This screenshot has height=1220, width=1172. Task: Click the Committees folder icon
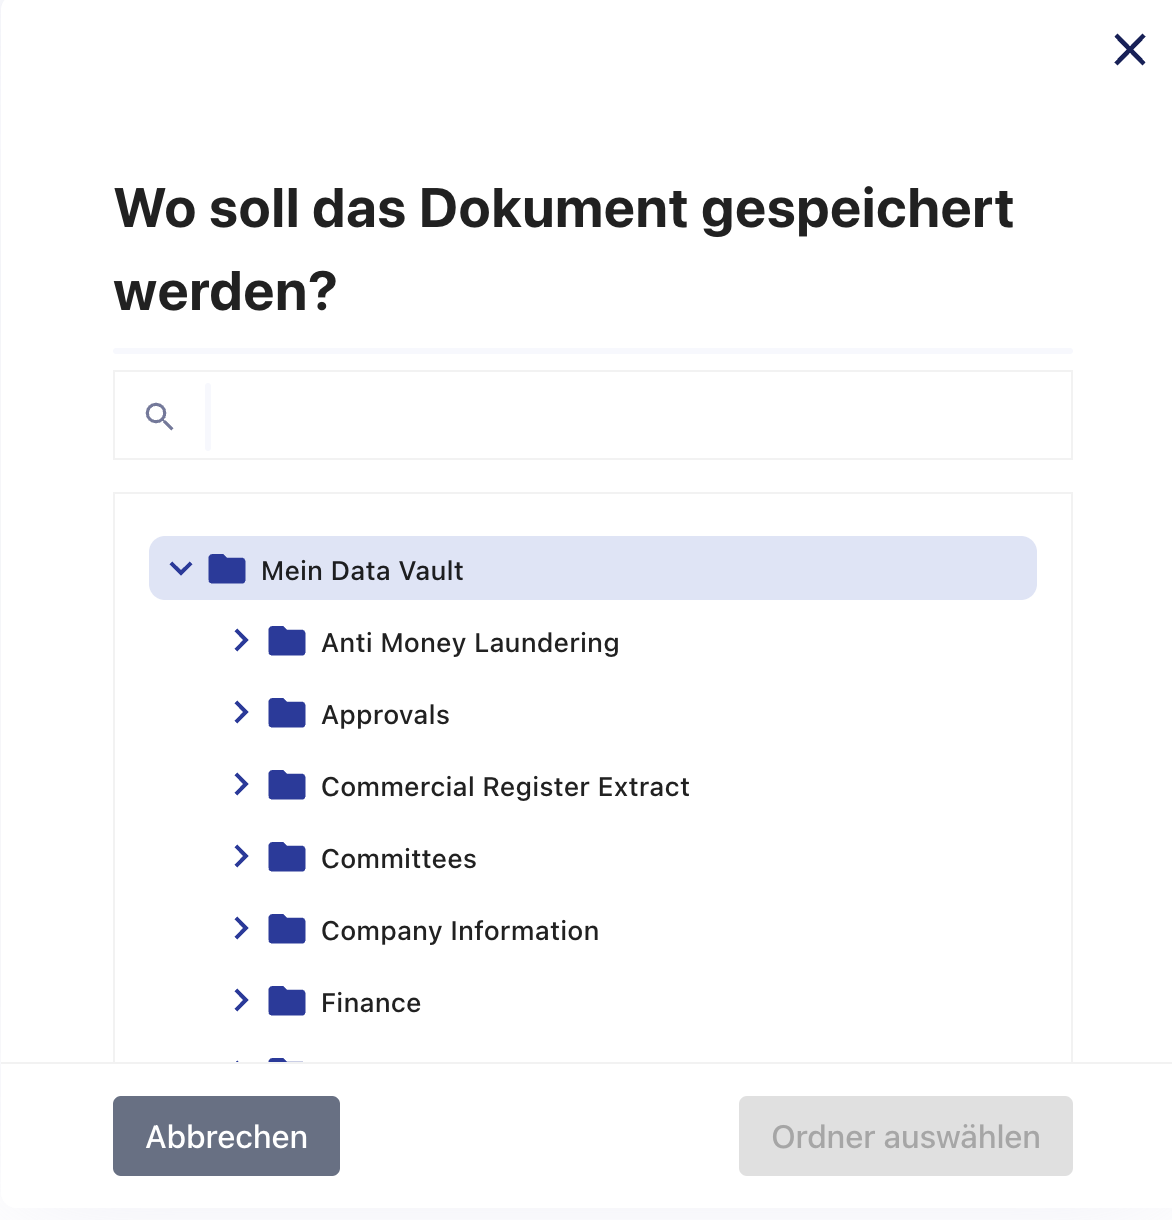(x=287, y=857)
